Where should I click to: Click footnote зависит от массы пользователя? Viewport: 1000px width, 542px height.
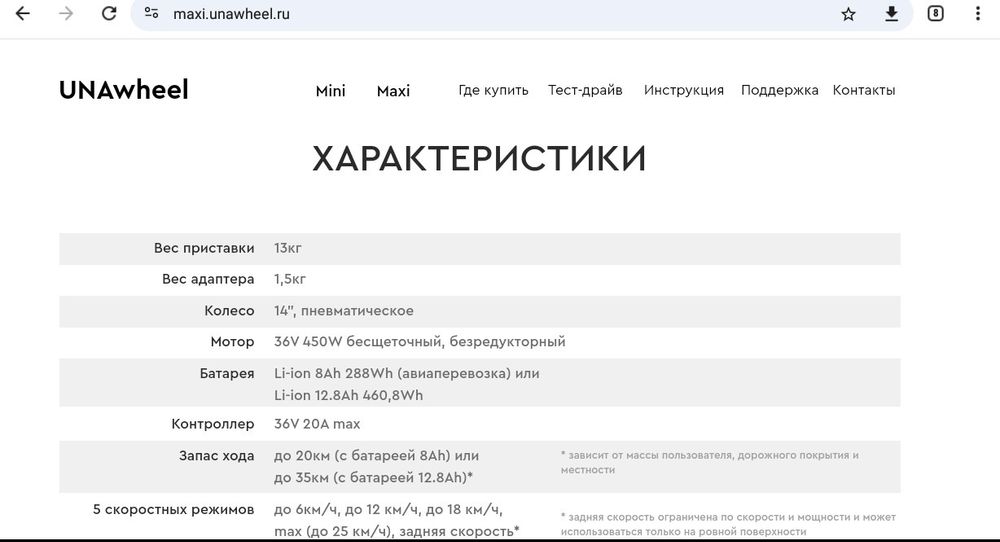click(x=710, y=462)
